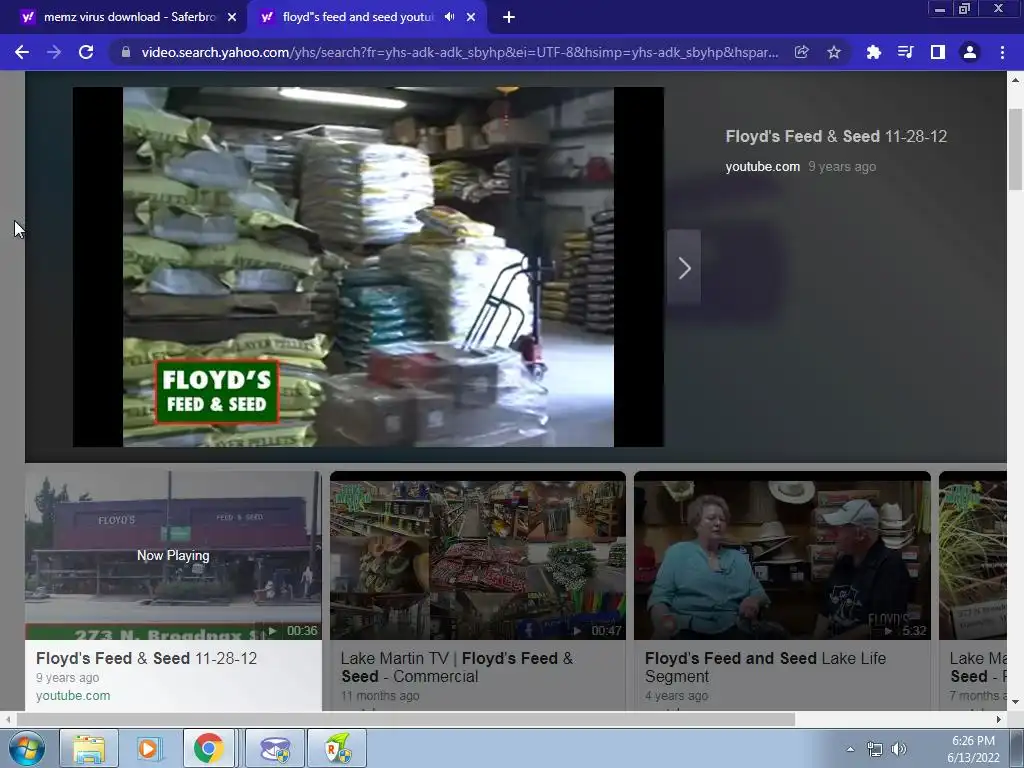Share this page icon in address bar
This screenshot has width=1024, height=768.
pyautogui.click(x=801, y=52)
